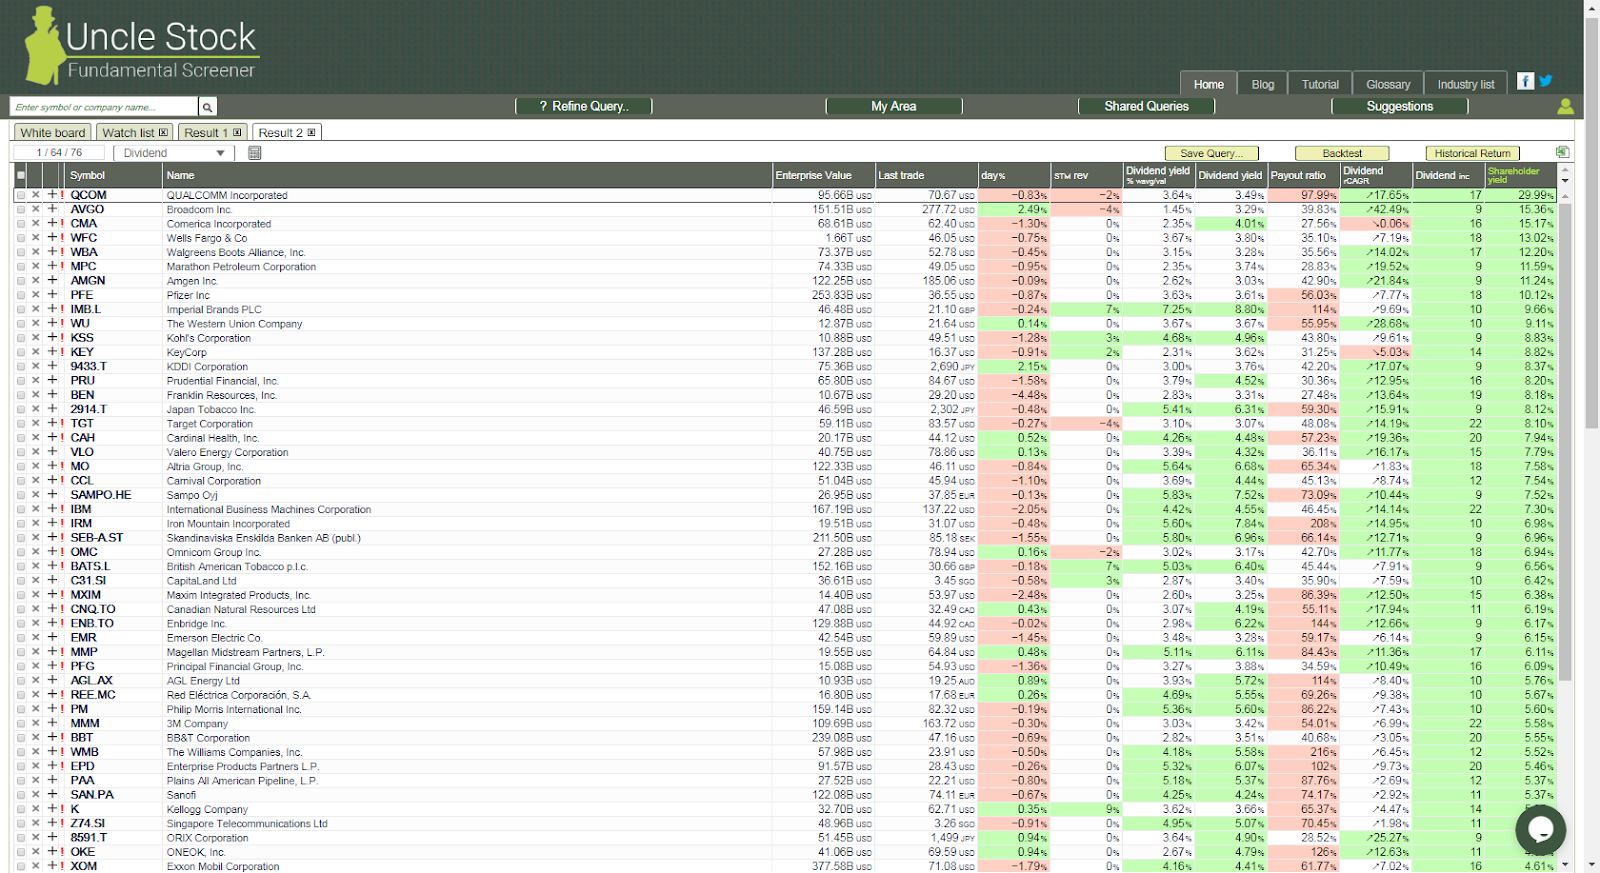
Task: Open the user account icon
Action: (x=1565, y=106)
